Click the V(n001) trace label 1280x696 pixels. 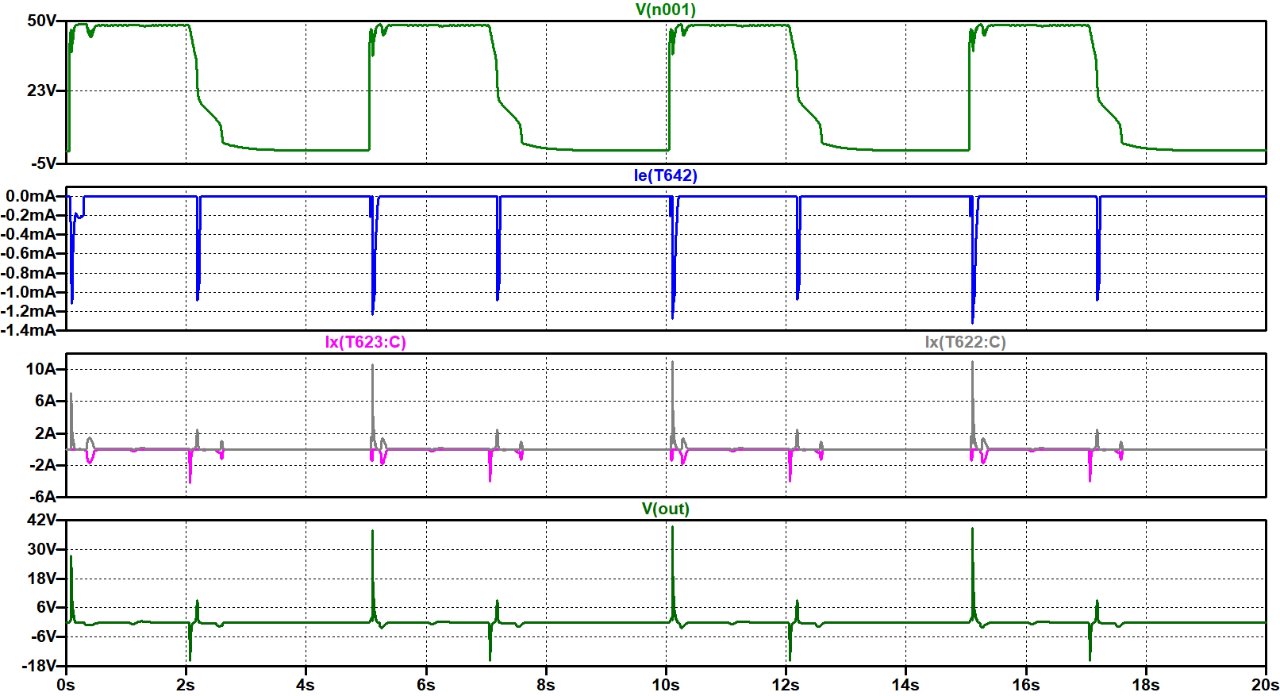click(x=667, y=9)
